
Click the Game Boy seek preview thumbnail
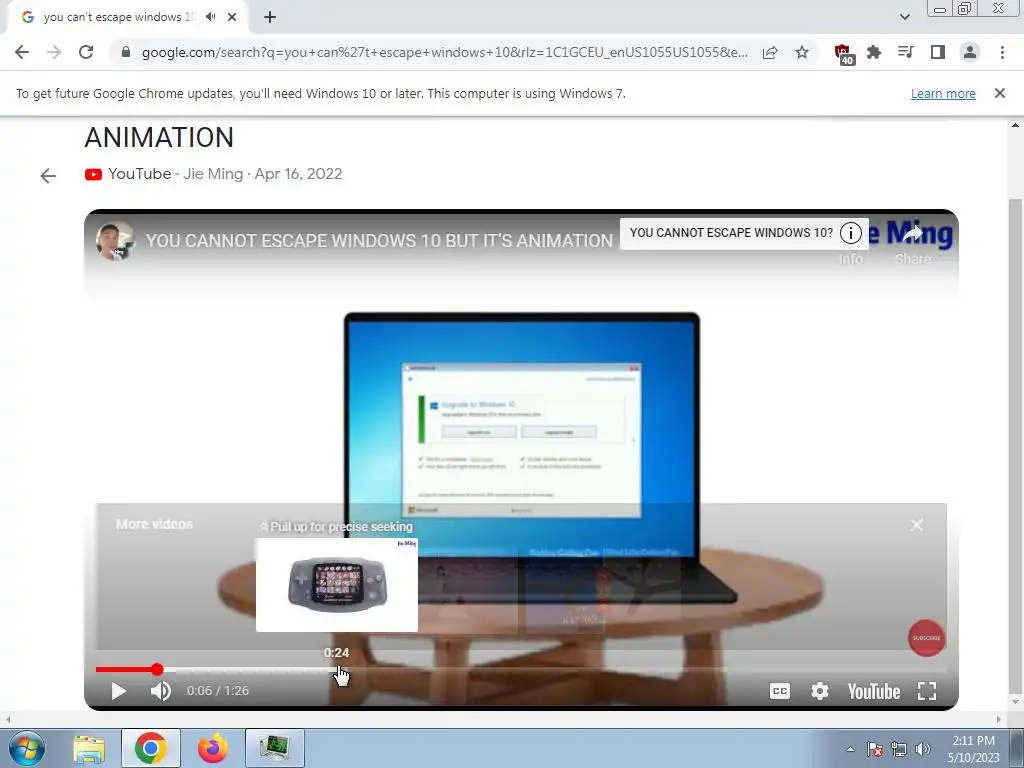(336, 584)
